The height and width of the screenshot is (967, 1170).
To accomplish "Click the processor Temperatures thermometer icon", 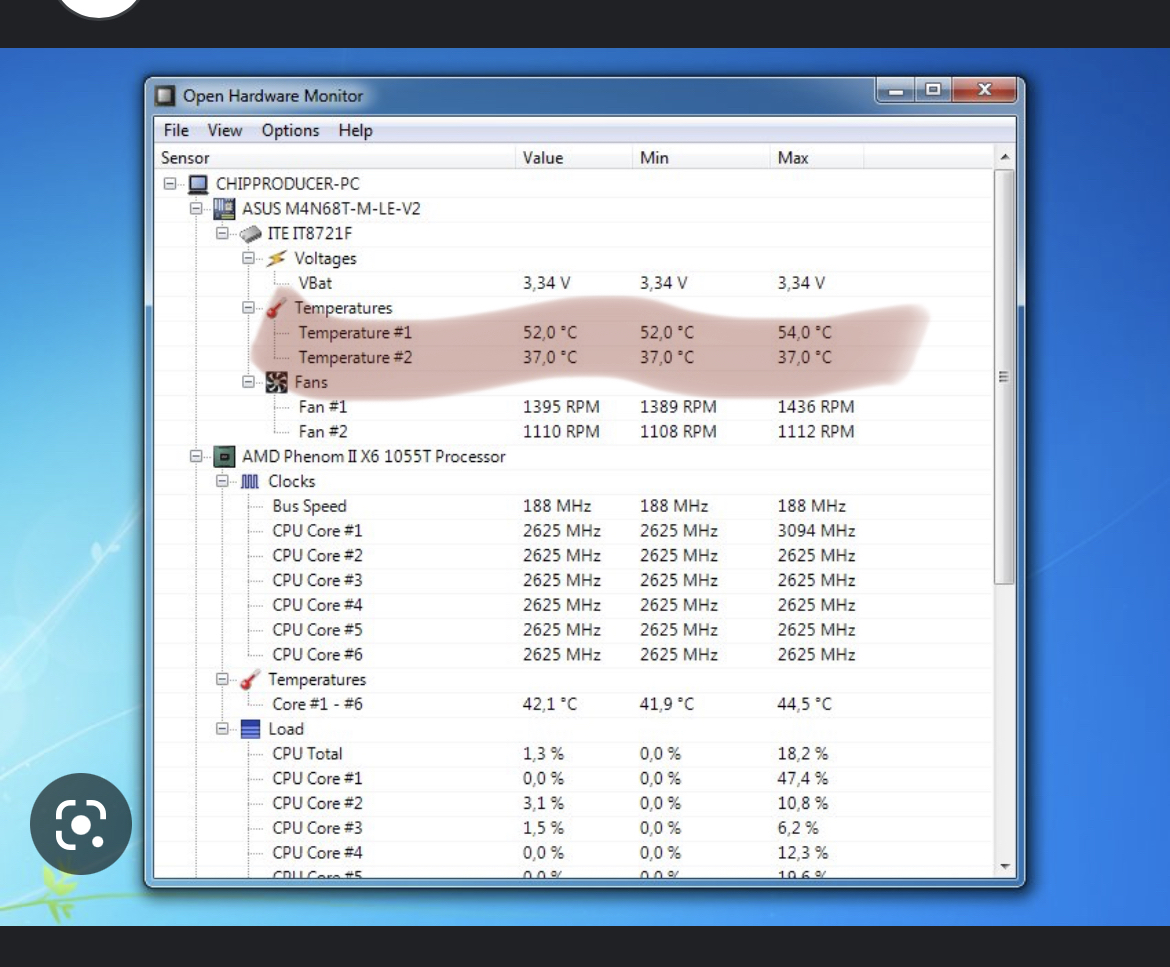I will tap(250, 679).
